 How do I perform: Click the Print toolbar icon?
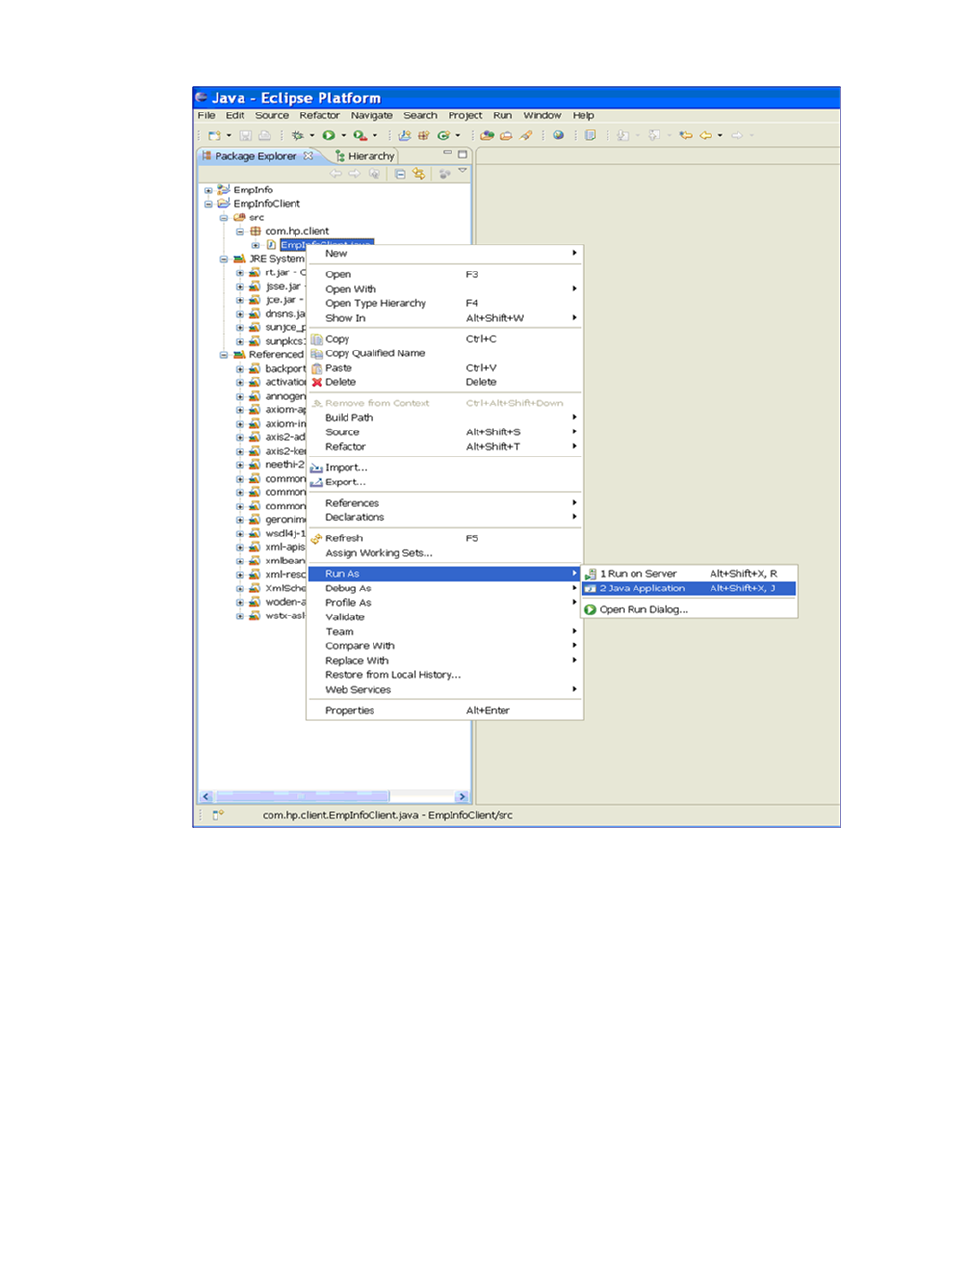(264, 136)
